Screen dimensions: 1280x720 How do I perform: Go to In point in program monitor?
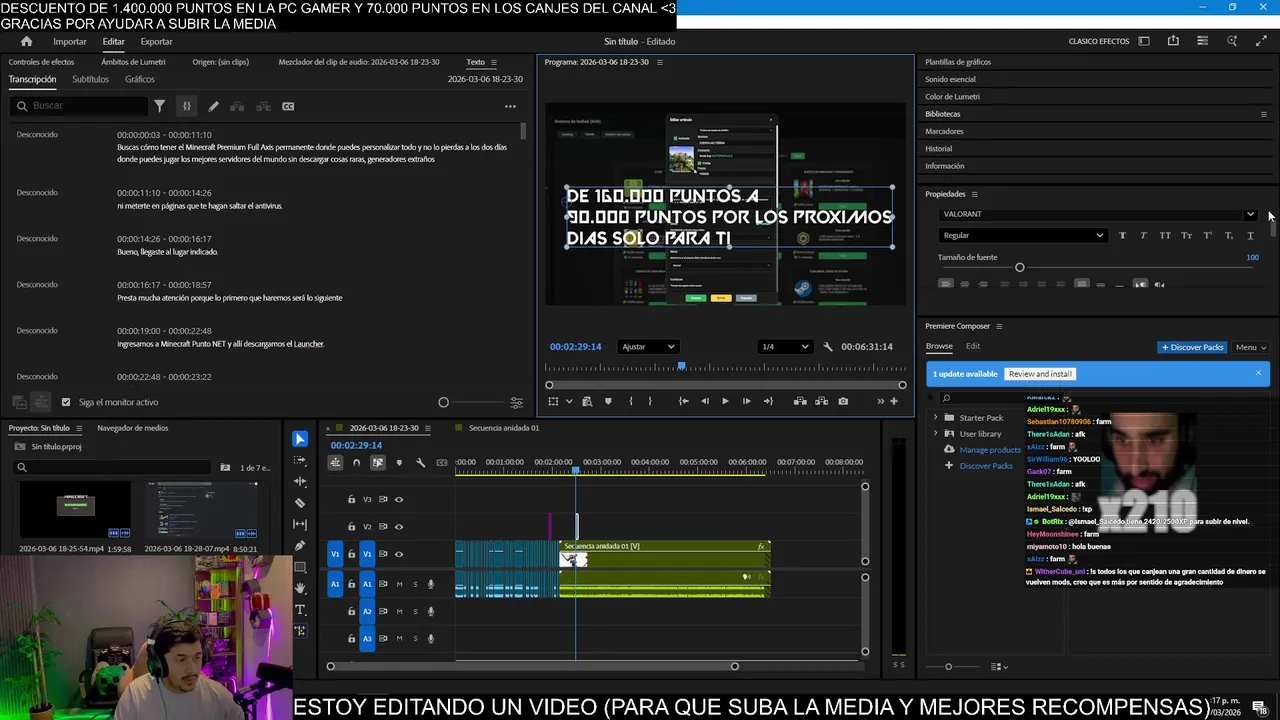coord(684,401)
